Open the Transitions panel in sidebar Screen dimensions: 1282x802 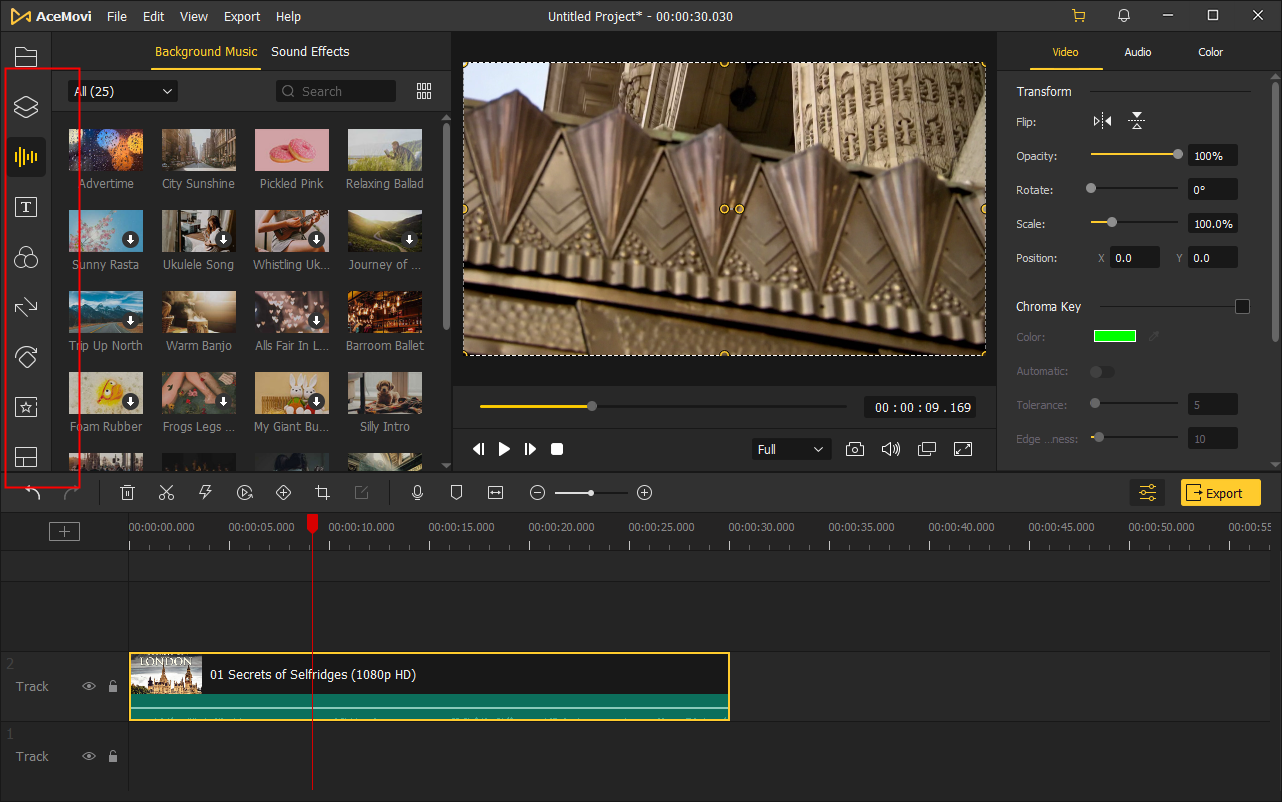(x=26, y=307)
